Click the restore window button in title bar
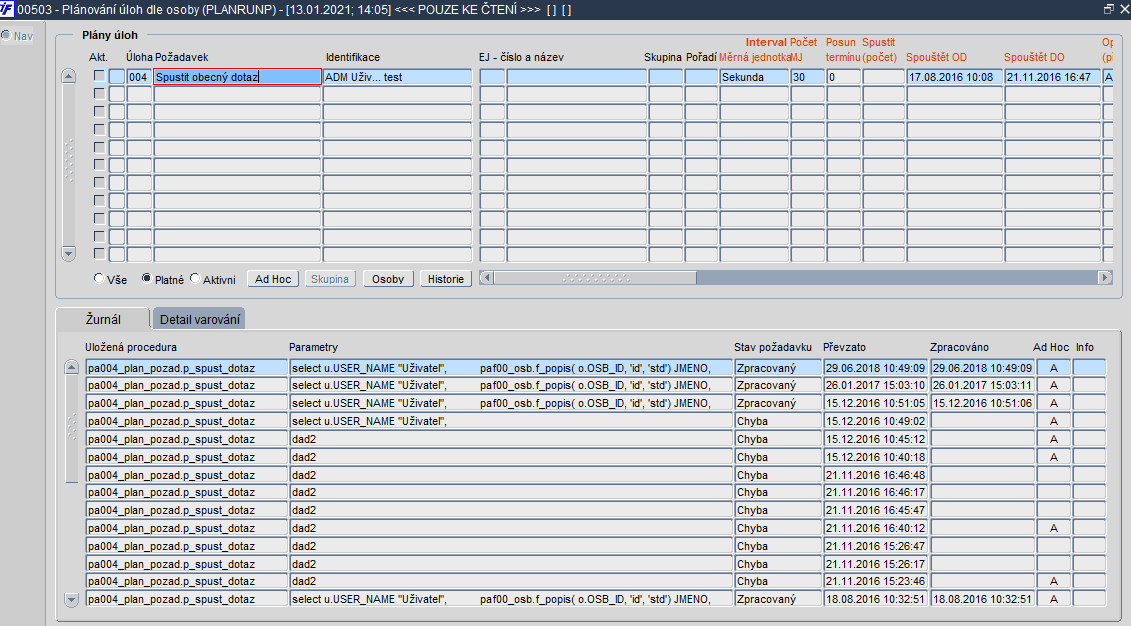 (x=1109, y=9)
